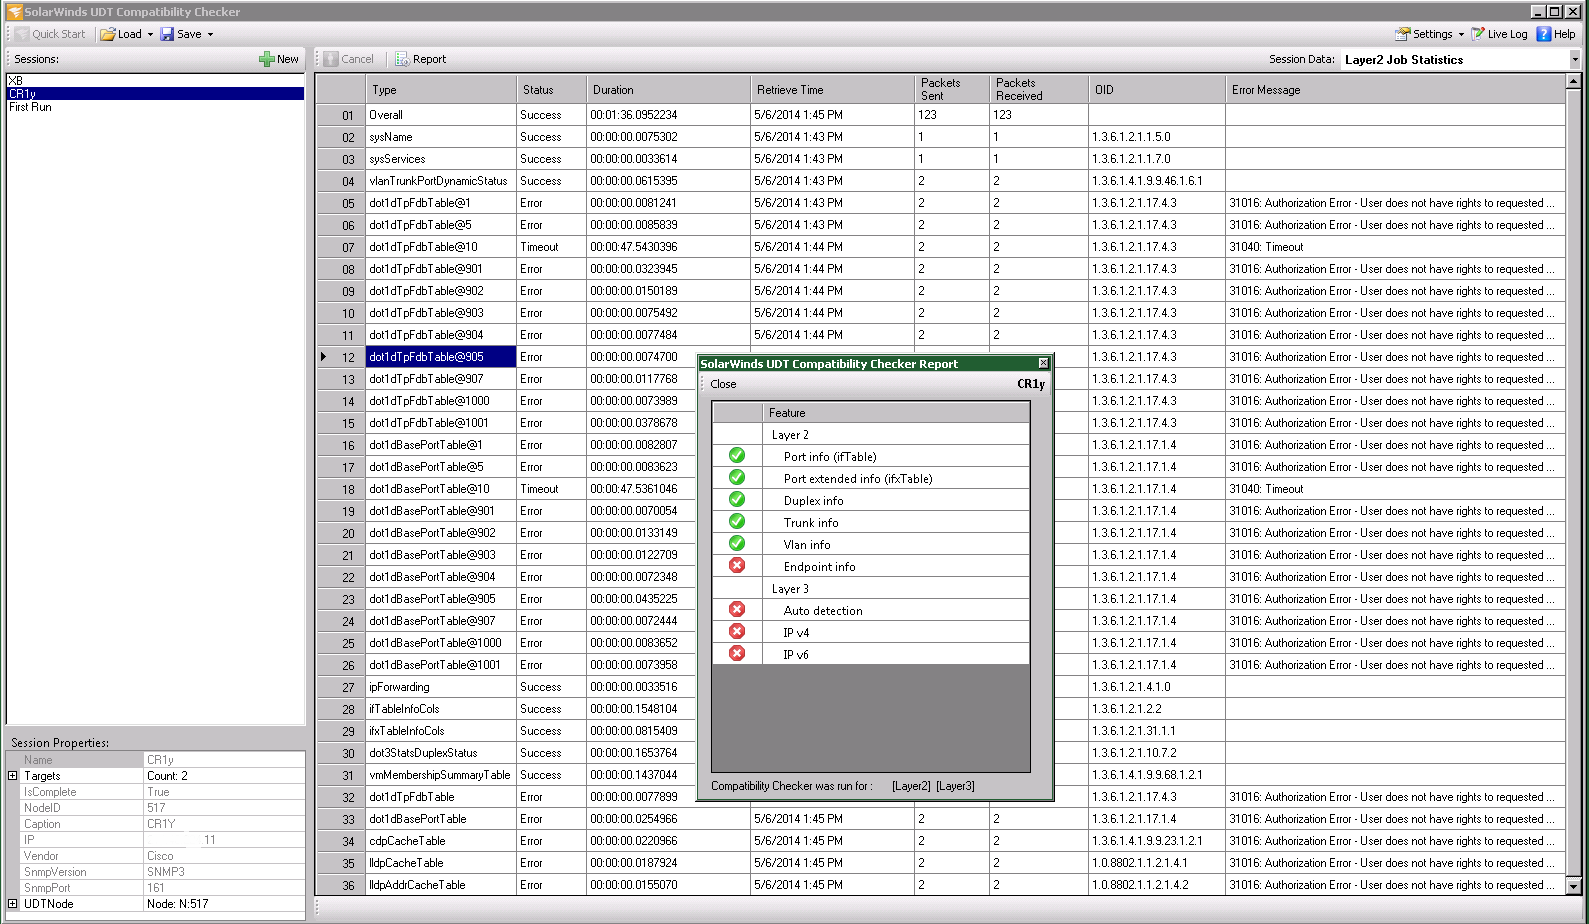Click the sysName type cell

click(x=441, y=137)
